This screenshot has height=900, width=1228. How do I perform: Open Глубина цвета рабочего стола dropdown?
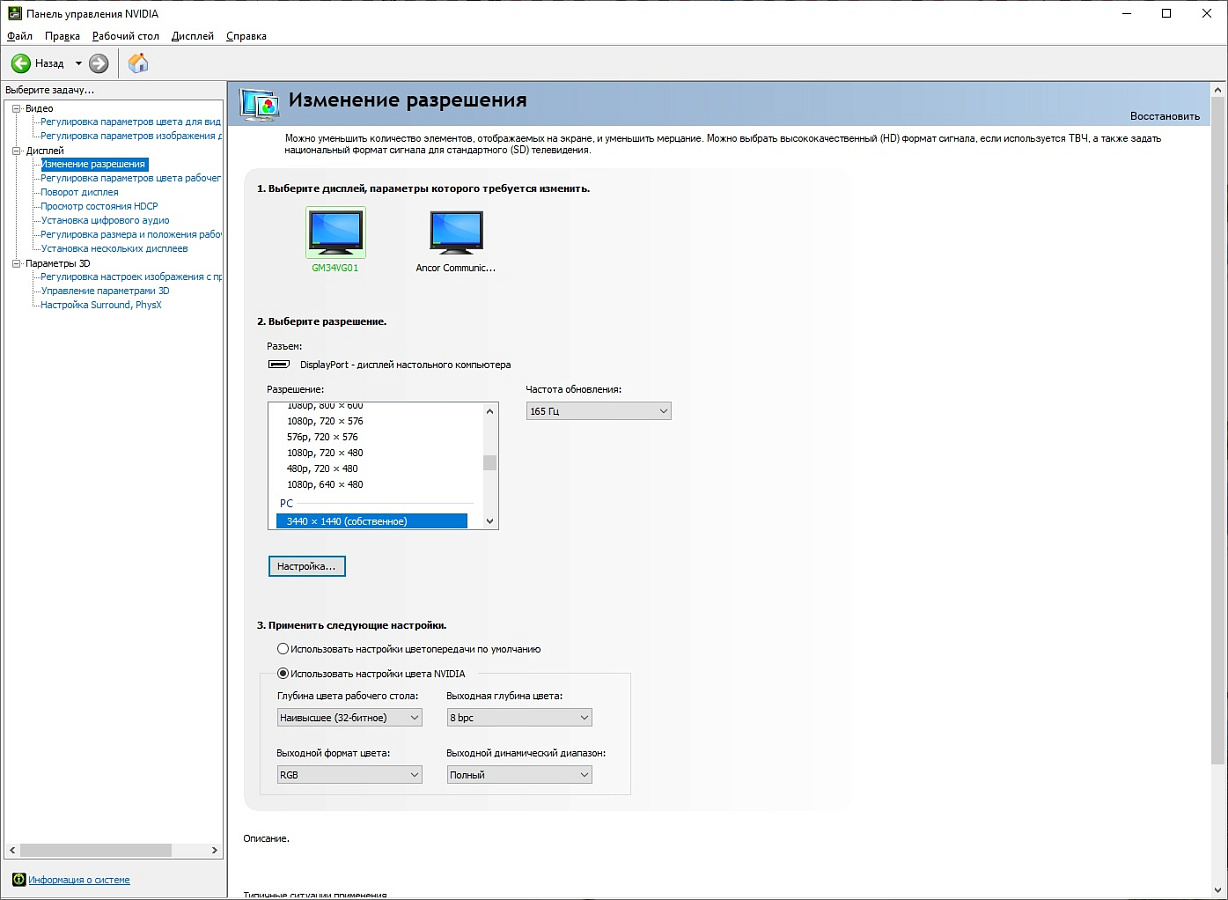point(349,717)
